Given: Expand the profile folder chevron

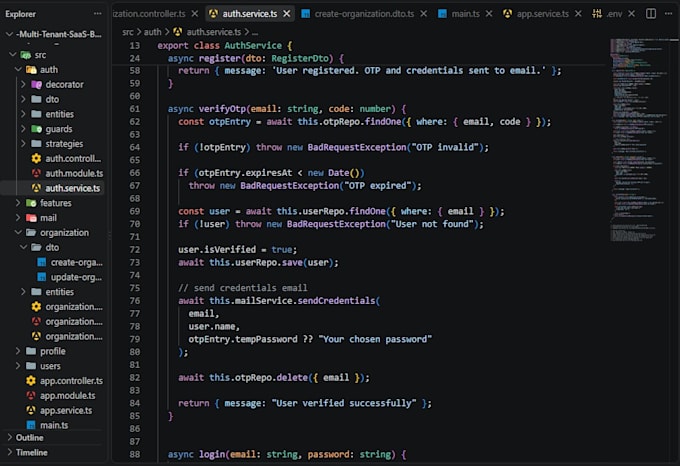Looking at the screenshot, I should (18, 351).
